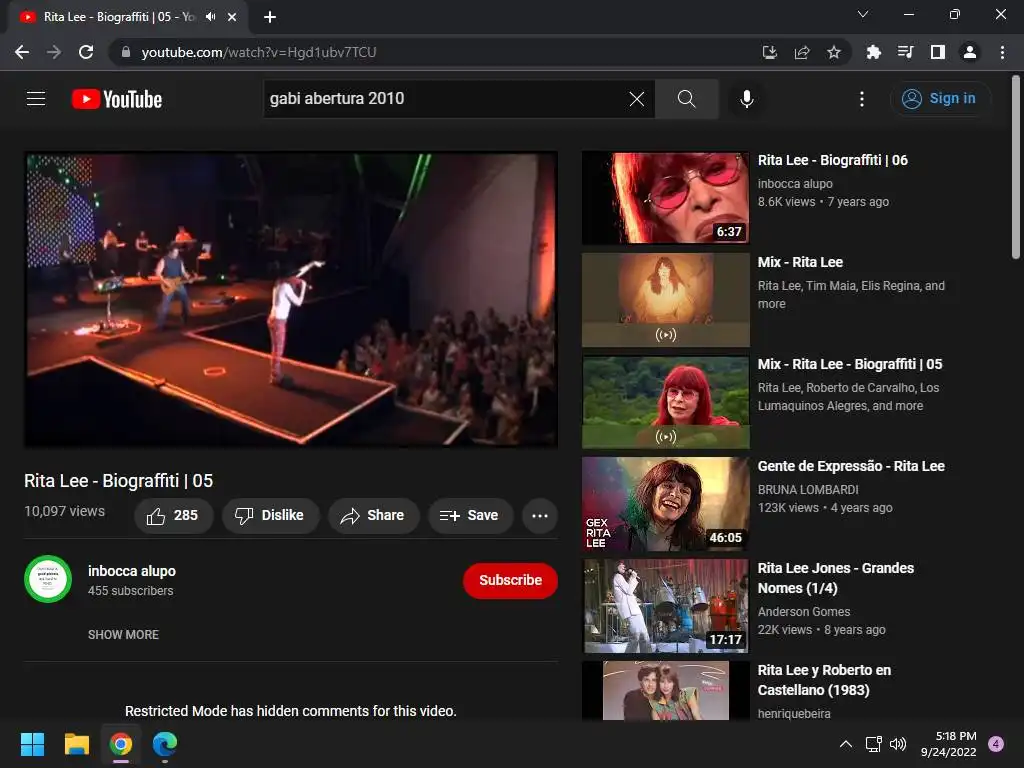
Task: Share this page from address bar
Action: 802,52
